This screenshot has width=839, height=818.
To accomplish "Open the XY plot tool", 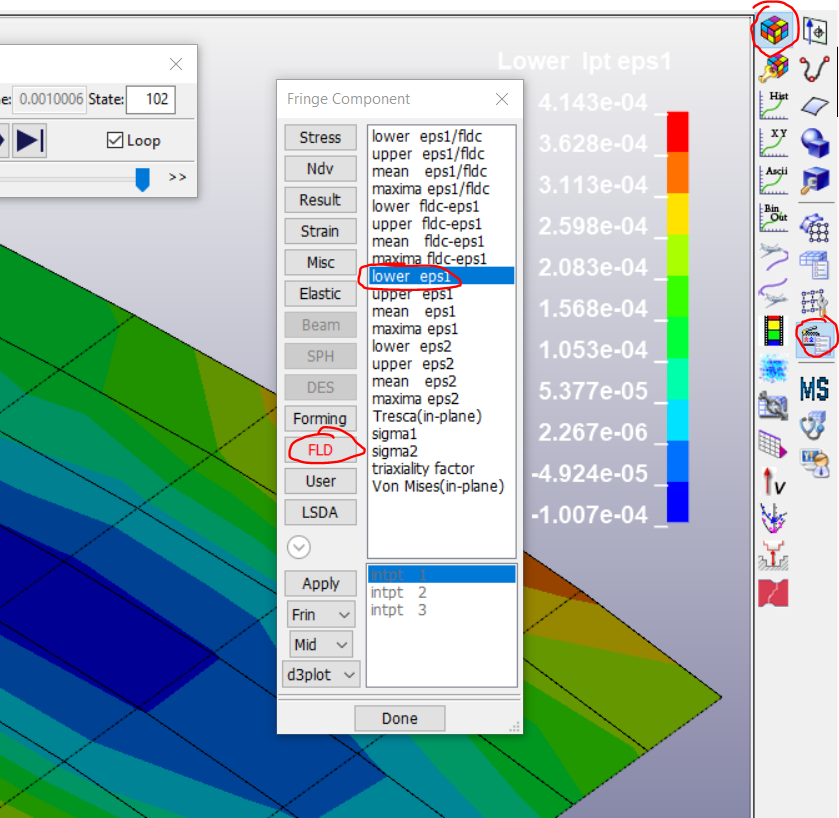I will coord(774,142).
